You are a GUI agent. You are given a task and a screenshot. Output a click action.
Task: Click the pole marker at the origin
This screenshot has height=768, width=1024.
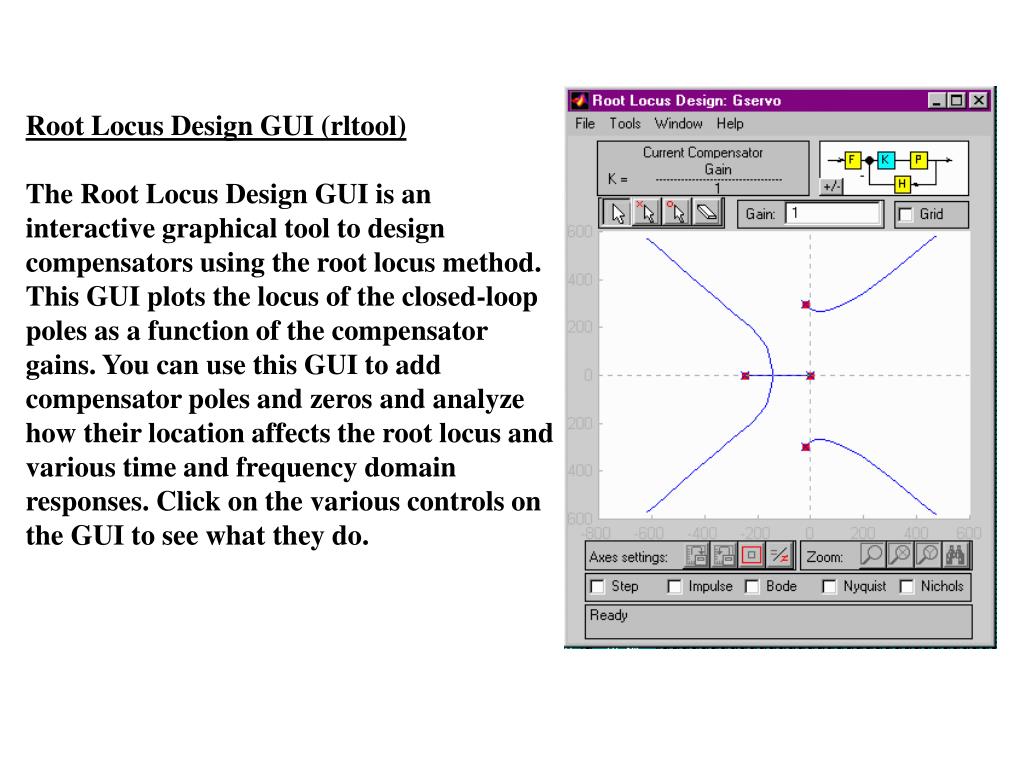(x=810, y=376)
